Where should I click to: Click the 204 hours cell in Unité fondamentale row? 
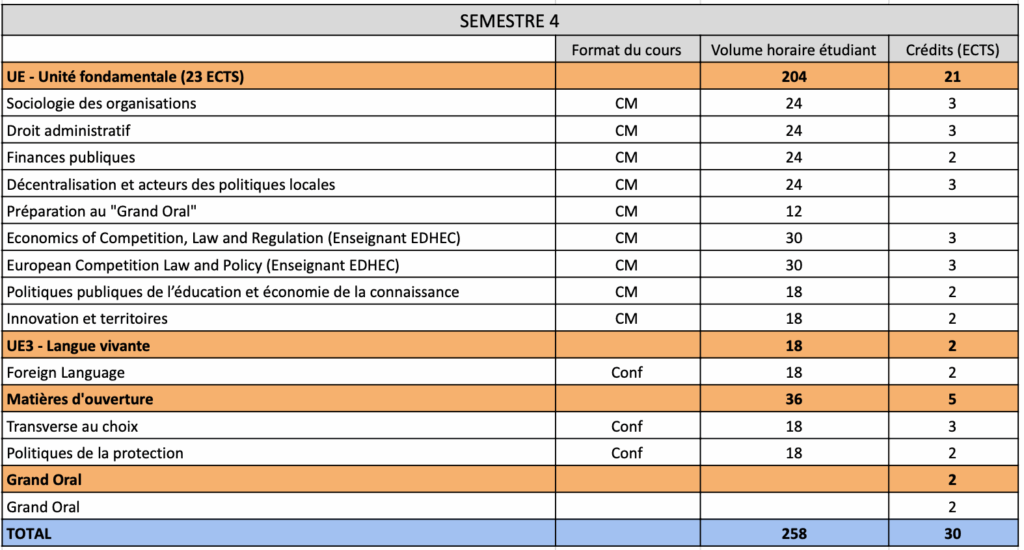click(793, 76)
